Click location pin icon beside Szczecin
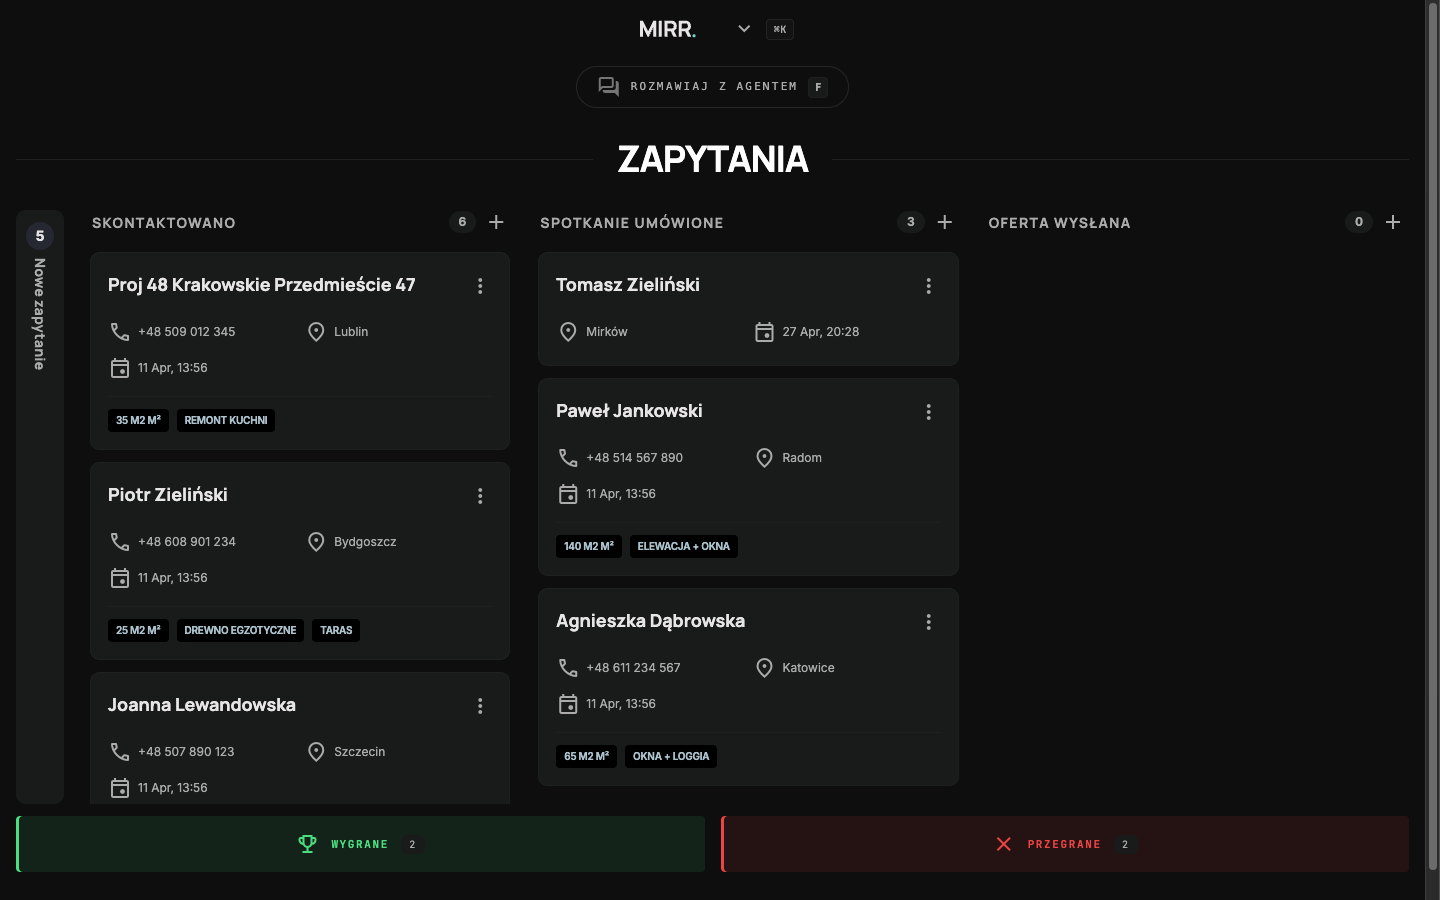 [x=316, y=752]
